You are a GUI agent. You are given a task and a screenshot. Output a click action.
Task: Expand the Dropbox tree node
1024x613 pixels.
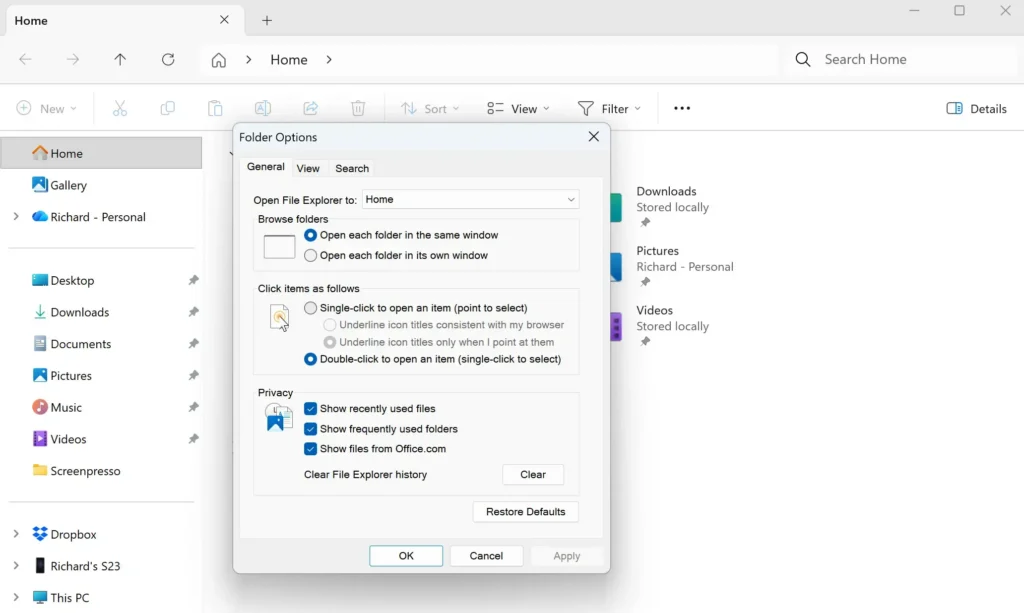point(16,534)
